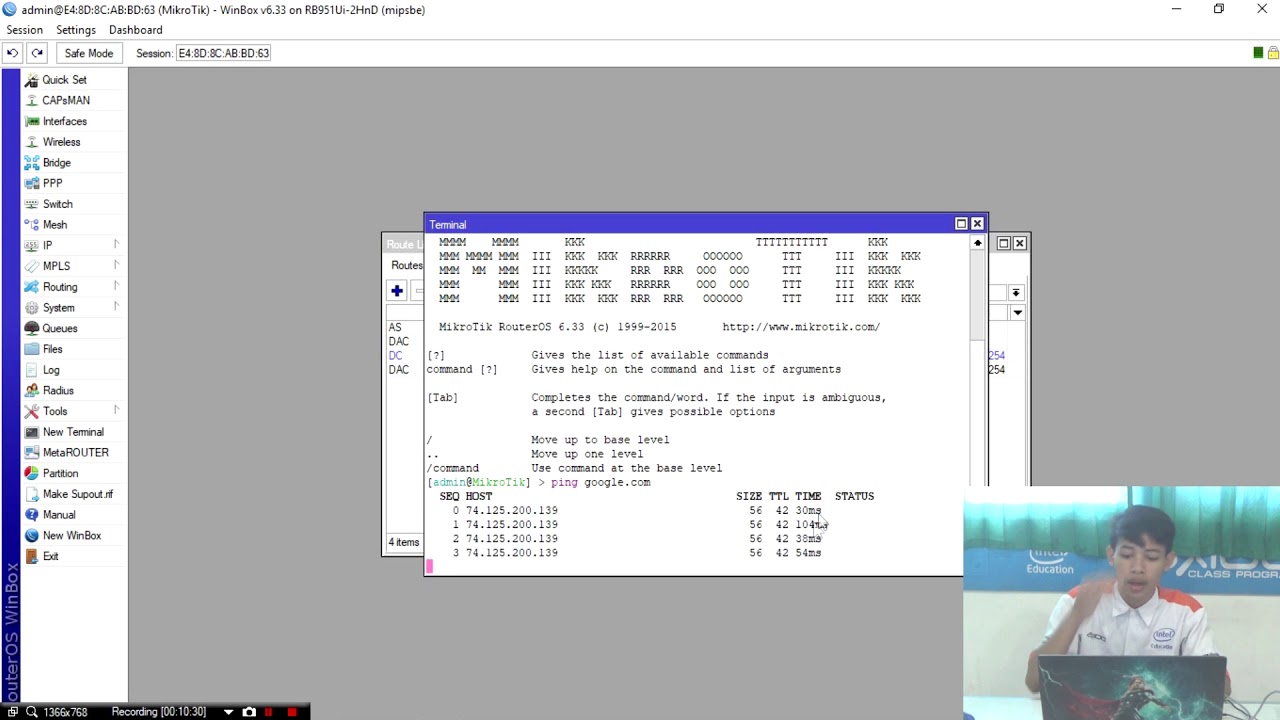This screenshot has height=720, width=1280.
Task: Maximize the Terminal window
Action: point(961,224)
